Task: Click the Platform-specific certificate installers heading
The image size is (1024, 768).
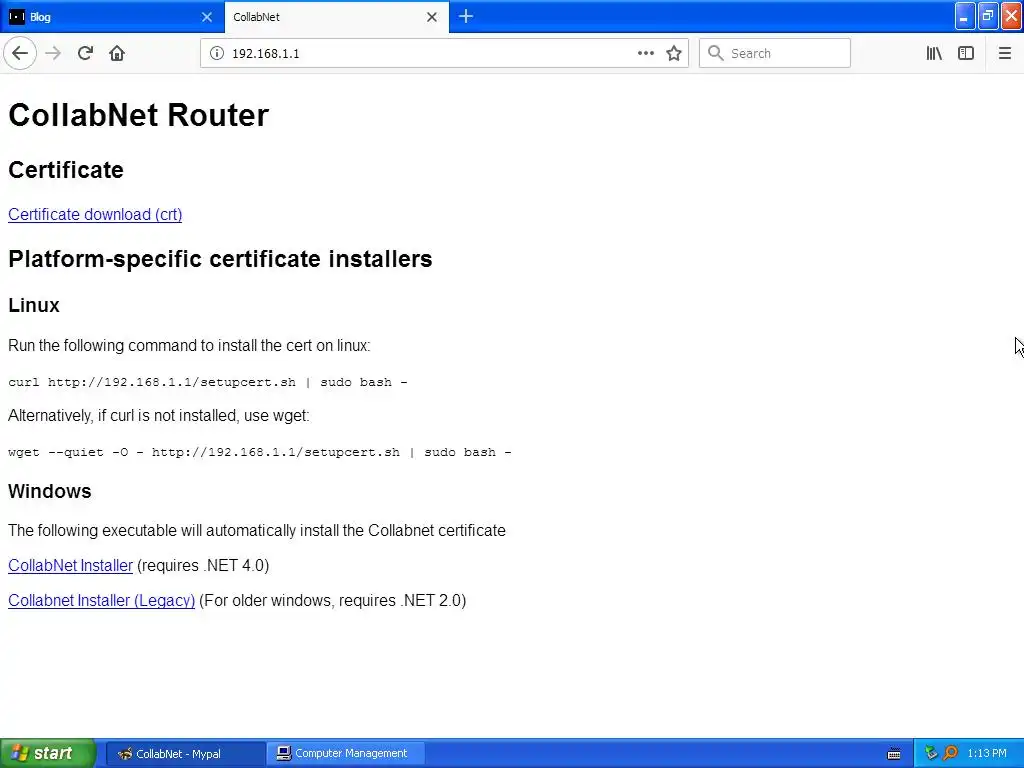Action: (x=220, y=259)
